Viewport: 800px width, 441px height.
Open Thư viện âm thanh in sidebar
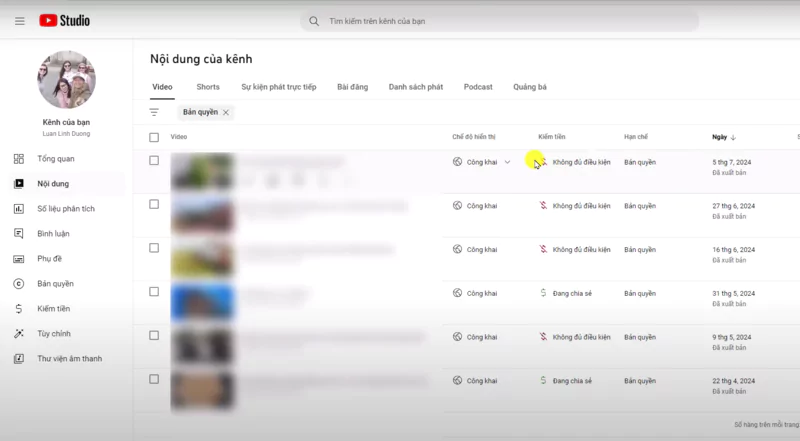pos(69,359)
